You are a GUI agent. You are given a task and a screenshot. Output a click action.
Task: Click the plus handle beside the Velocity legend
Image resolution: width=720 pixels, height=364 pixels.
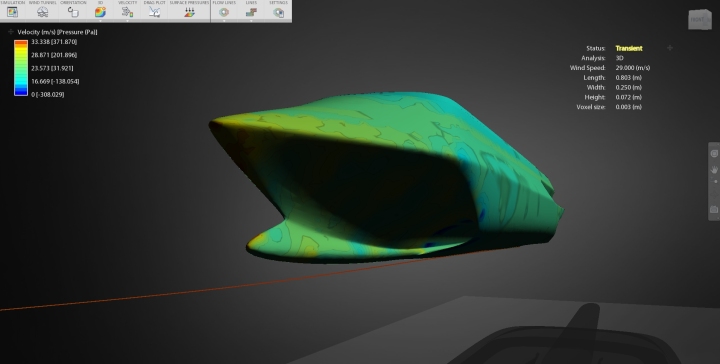[x=11, y=32]
